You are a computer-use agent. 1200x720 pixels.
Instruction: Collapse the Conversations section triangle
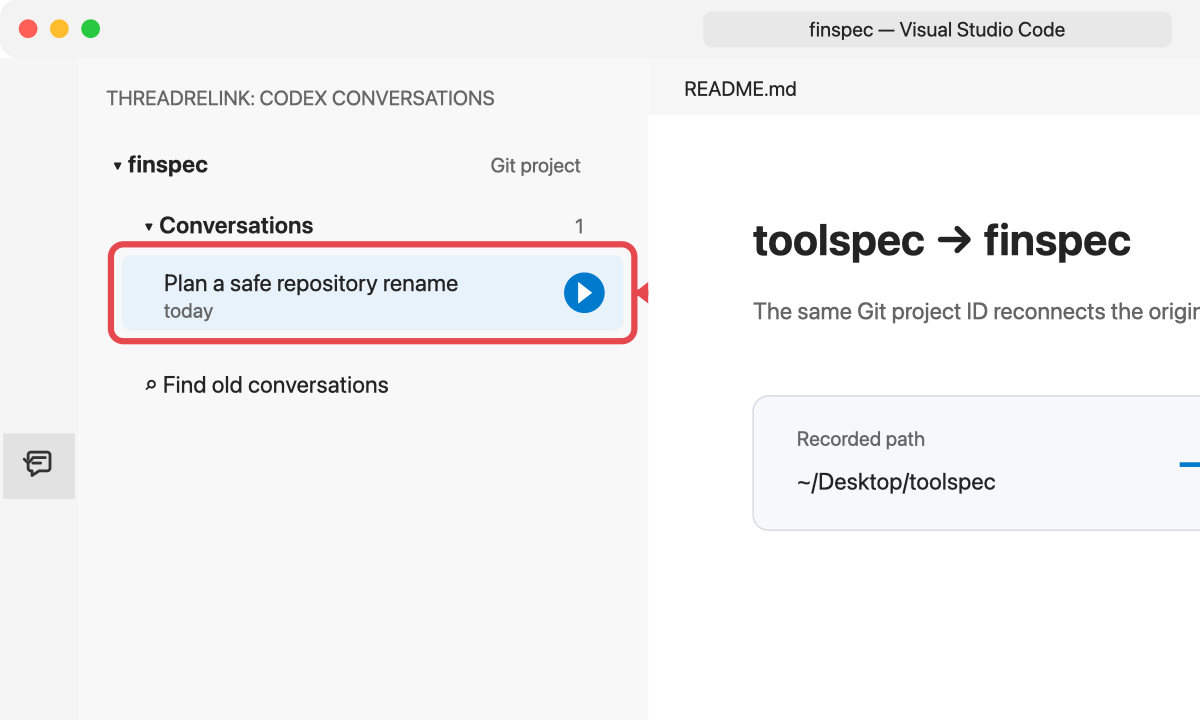pyautogui.click(x=149, y=227)
